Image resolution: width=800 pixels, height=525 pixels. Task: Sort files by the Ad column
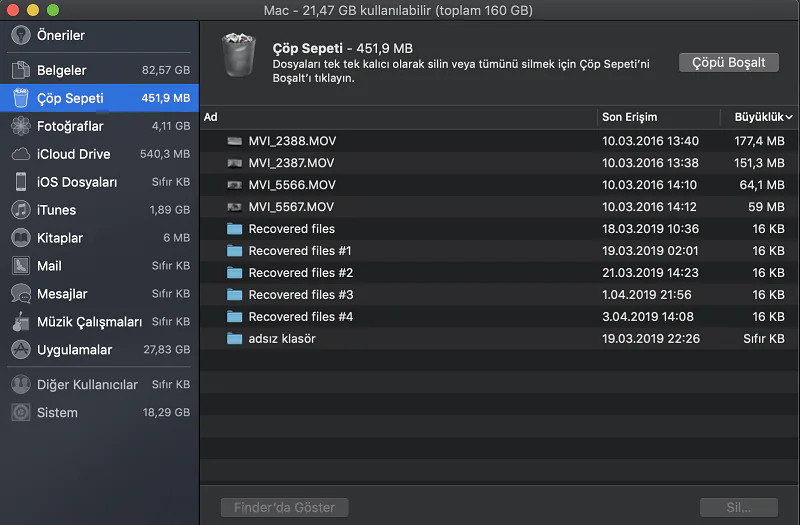pos(211,118)
